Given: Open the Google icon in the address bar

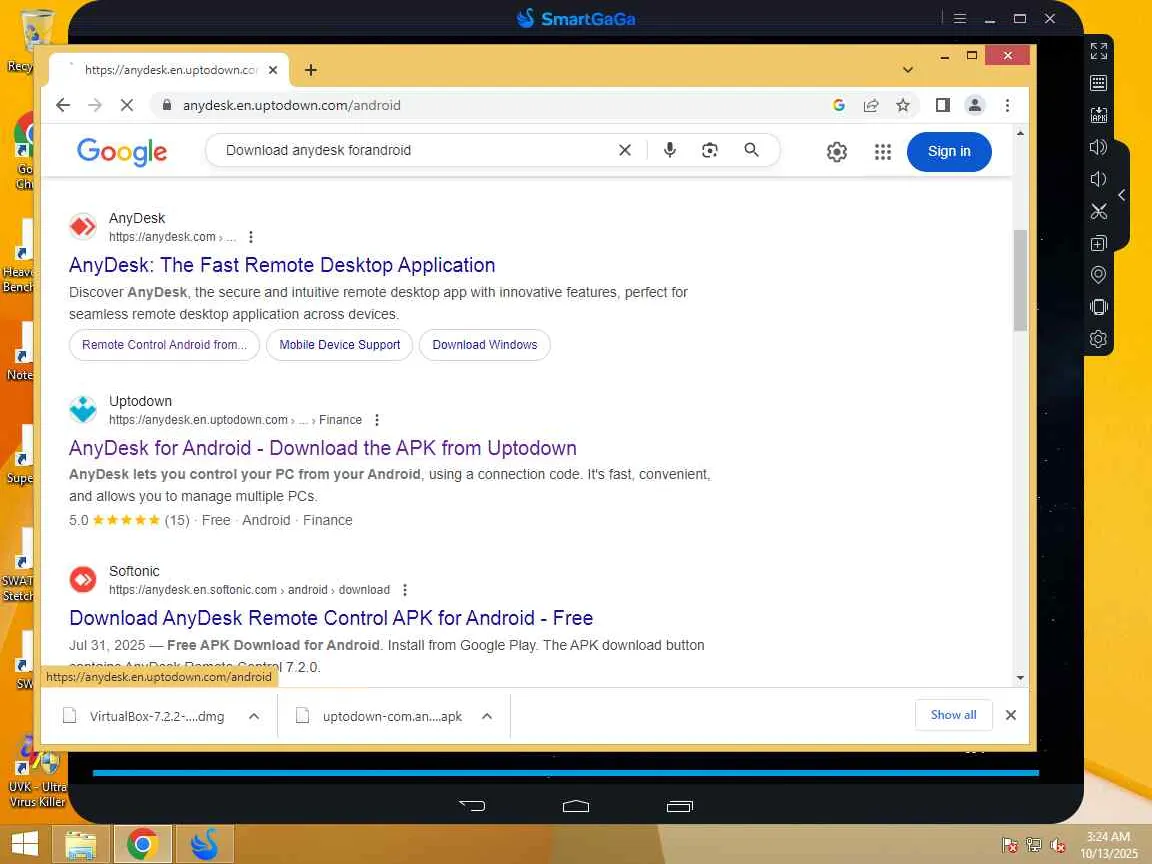Looking at the screenshot, I should click(x=838, y=105).
